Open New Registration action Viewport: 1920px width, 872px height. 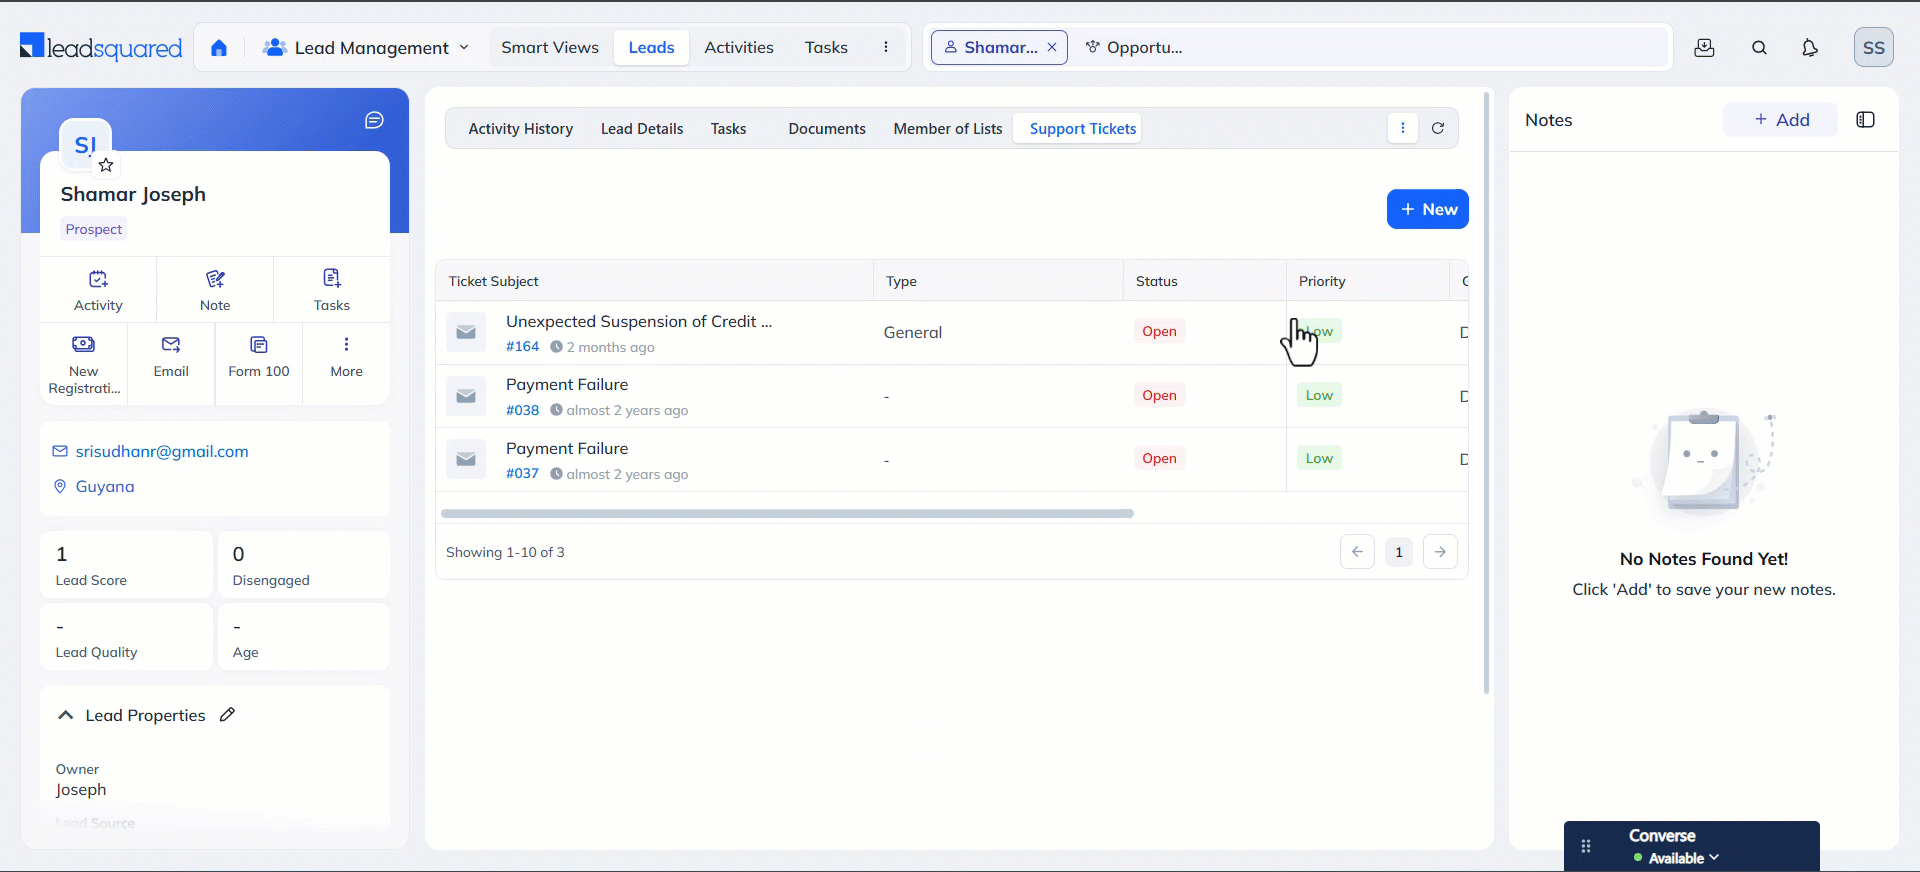(x=84, y=364)
